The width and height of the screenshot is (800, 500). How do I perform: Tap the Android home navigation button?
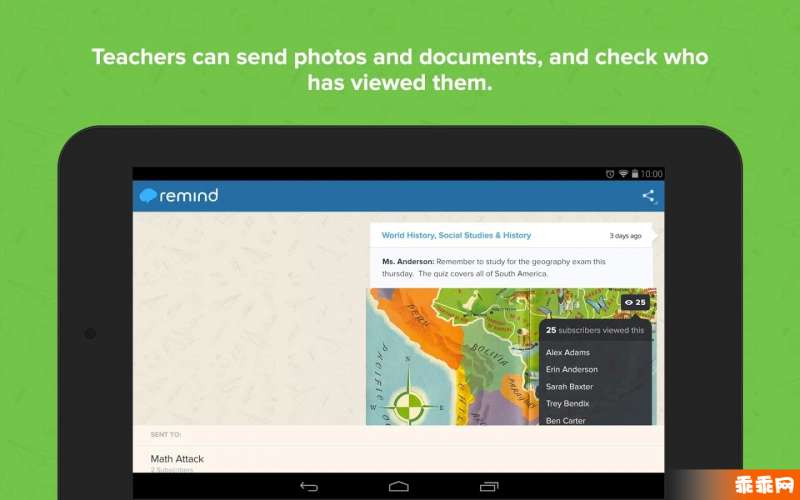(398, 486)
